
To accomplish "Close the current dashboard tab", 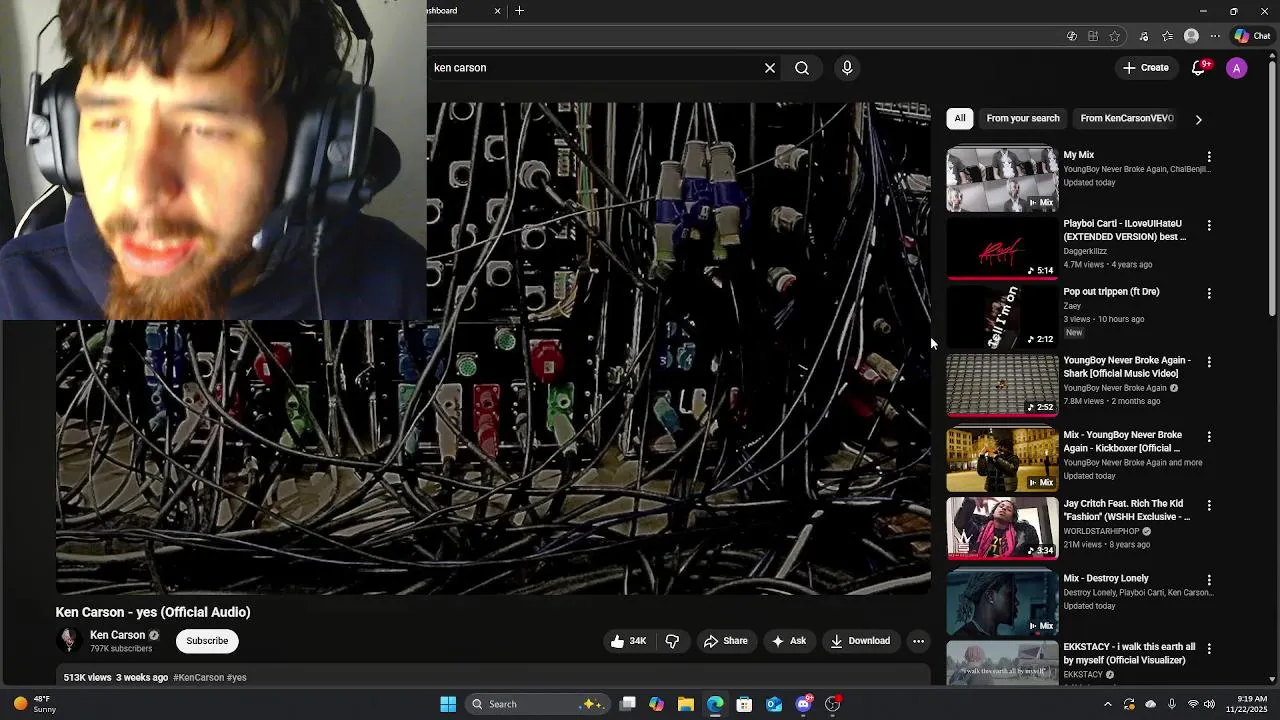I will (x=497, y=11).
